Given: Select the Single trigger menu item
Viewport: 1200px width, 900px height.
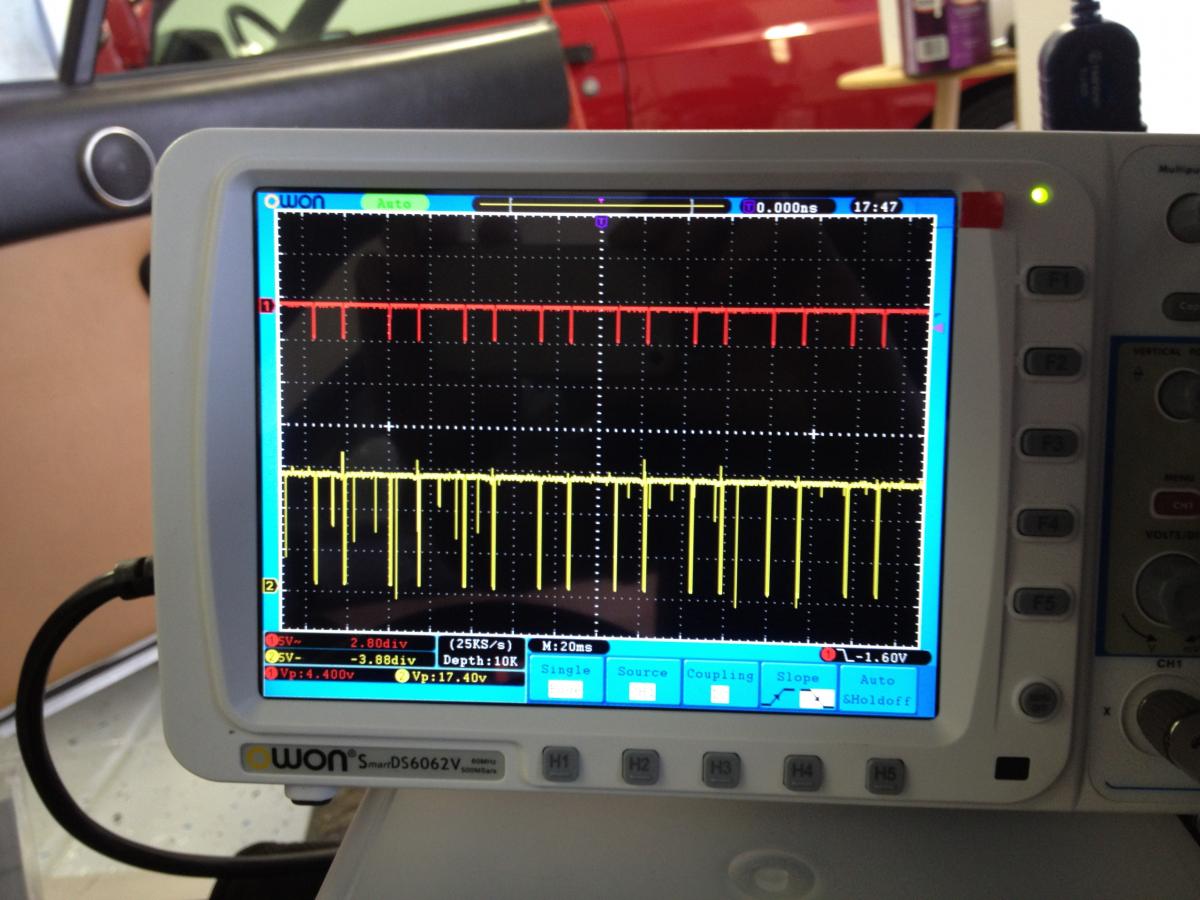Looking at the screenshot, I should (566, 680).
